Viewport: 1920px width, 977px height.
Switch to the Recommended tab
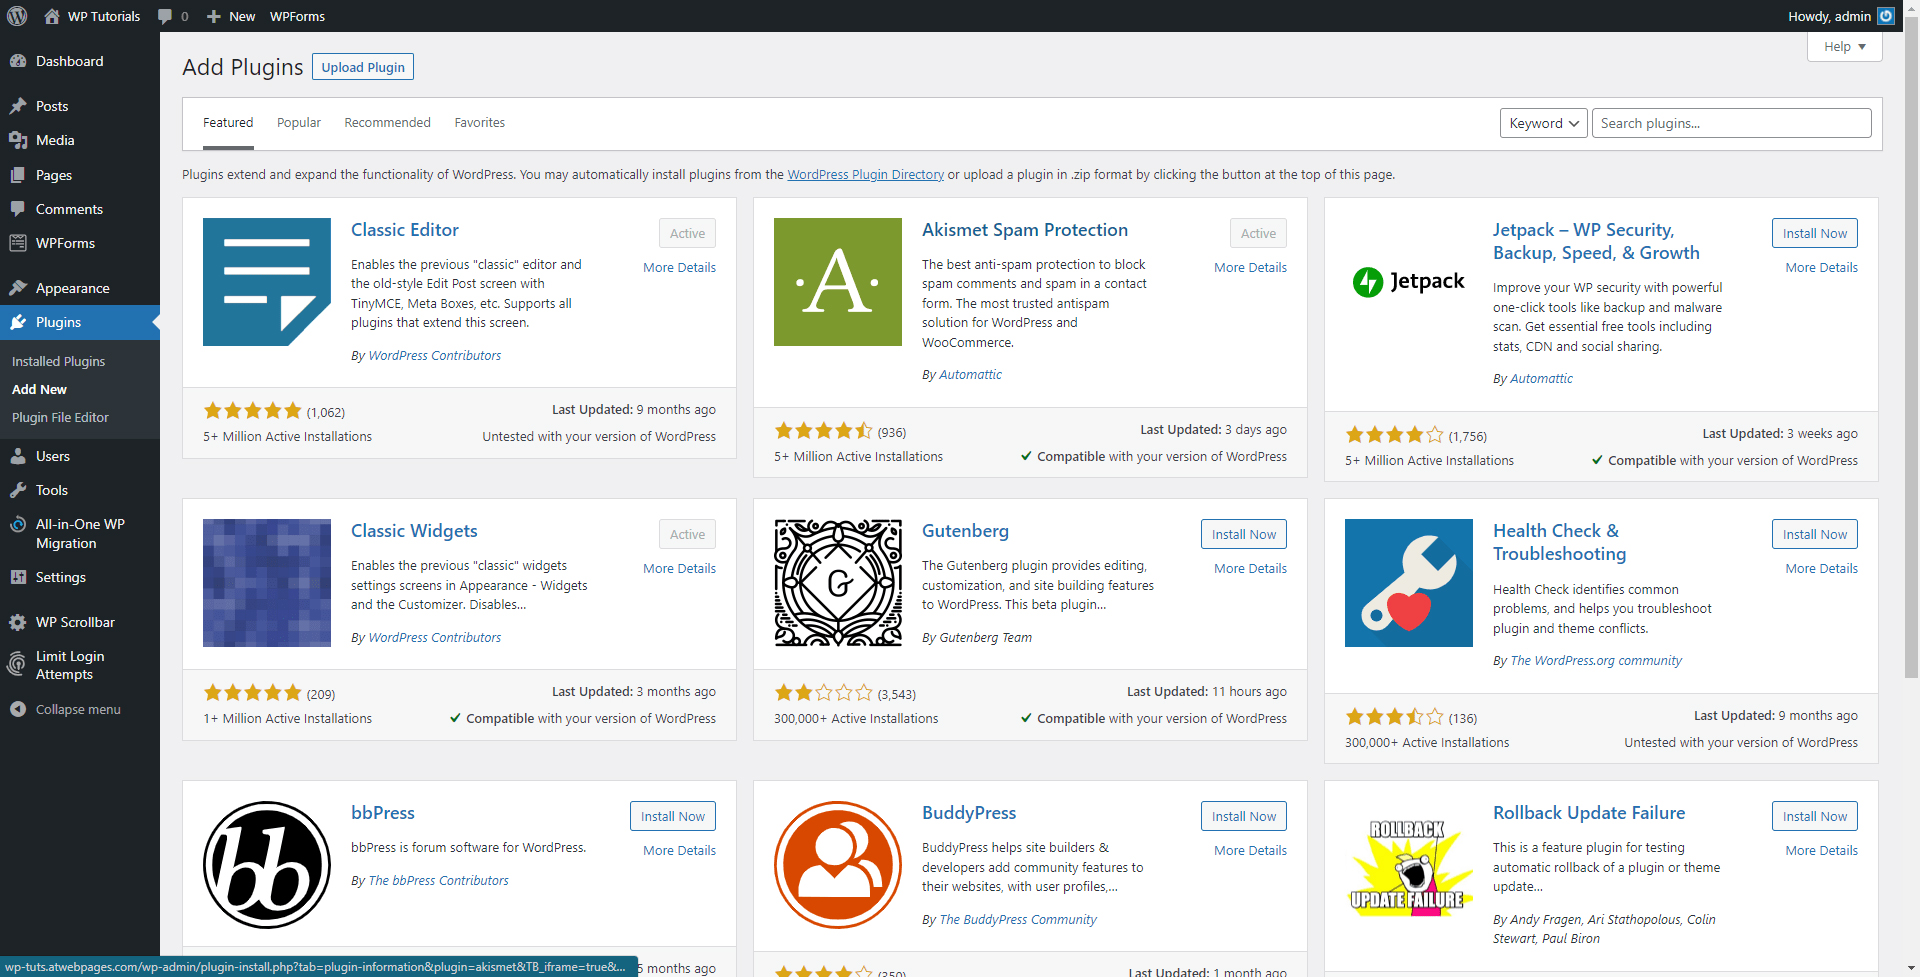pos(387,123)
